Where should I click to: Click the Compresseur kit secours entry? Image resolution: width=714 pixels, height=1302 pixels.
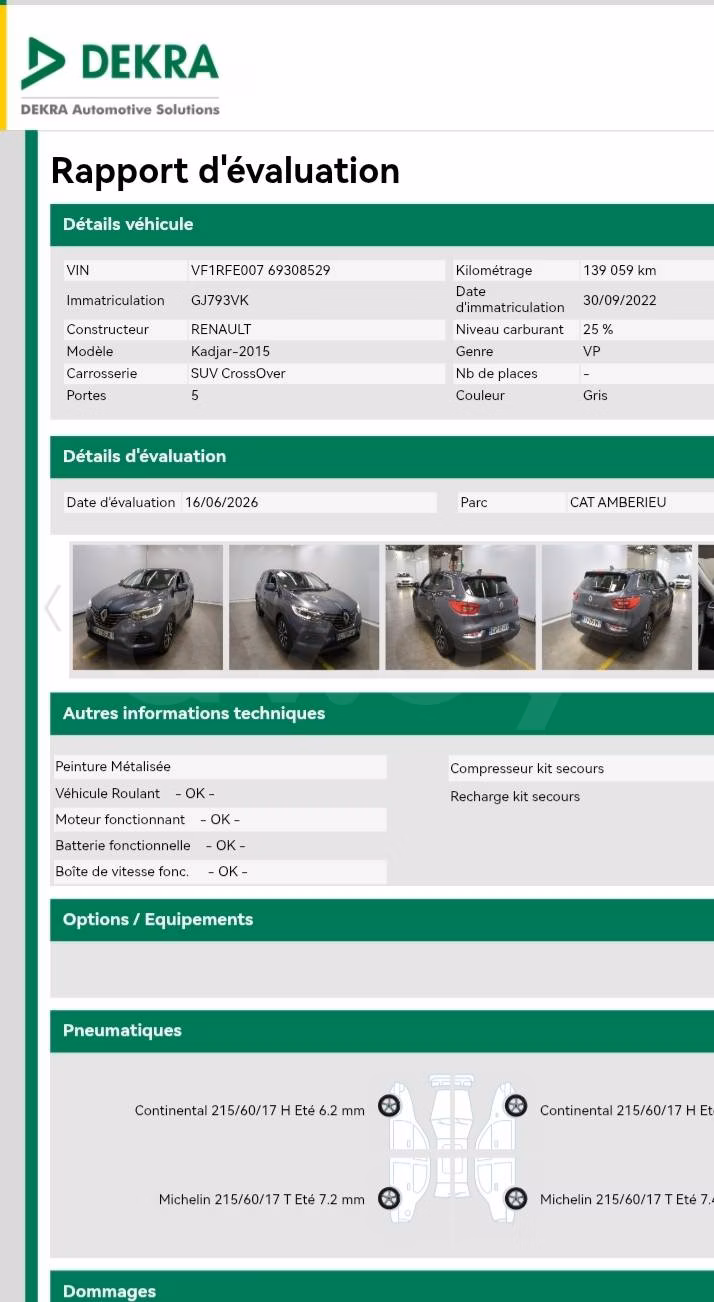click(527, 769)
